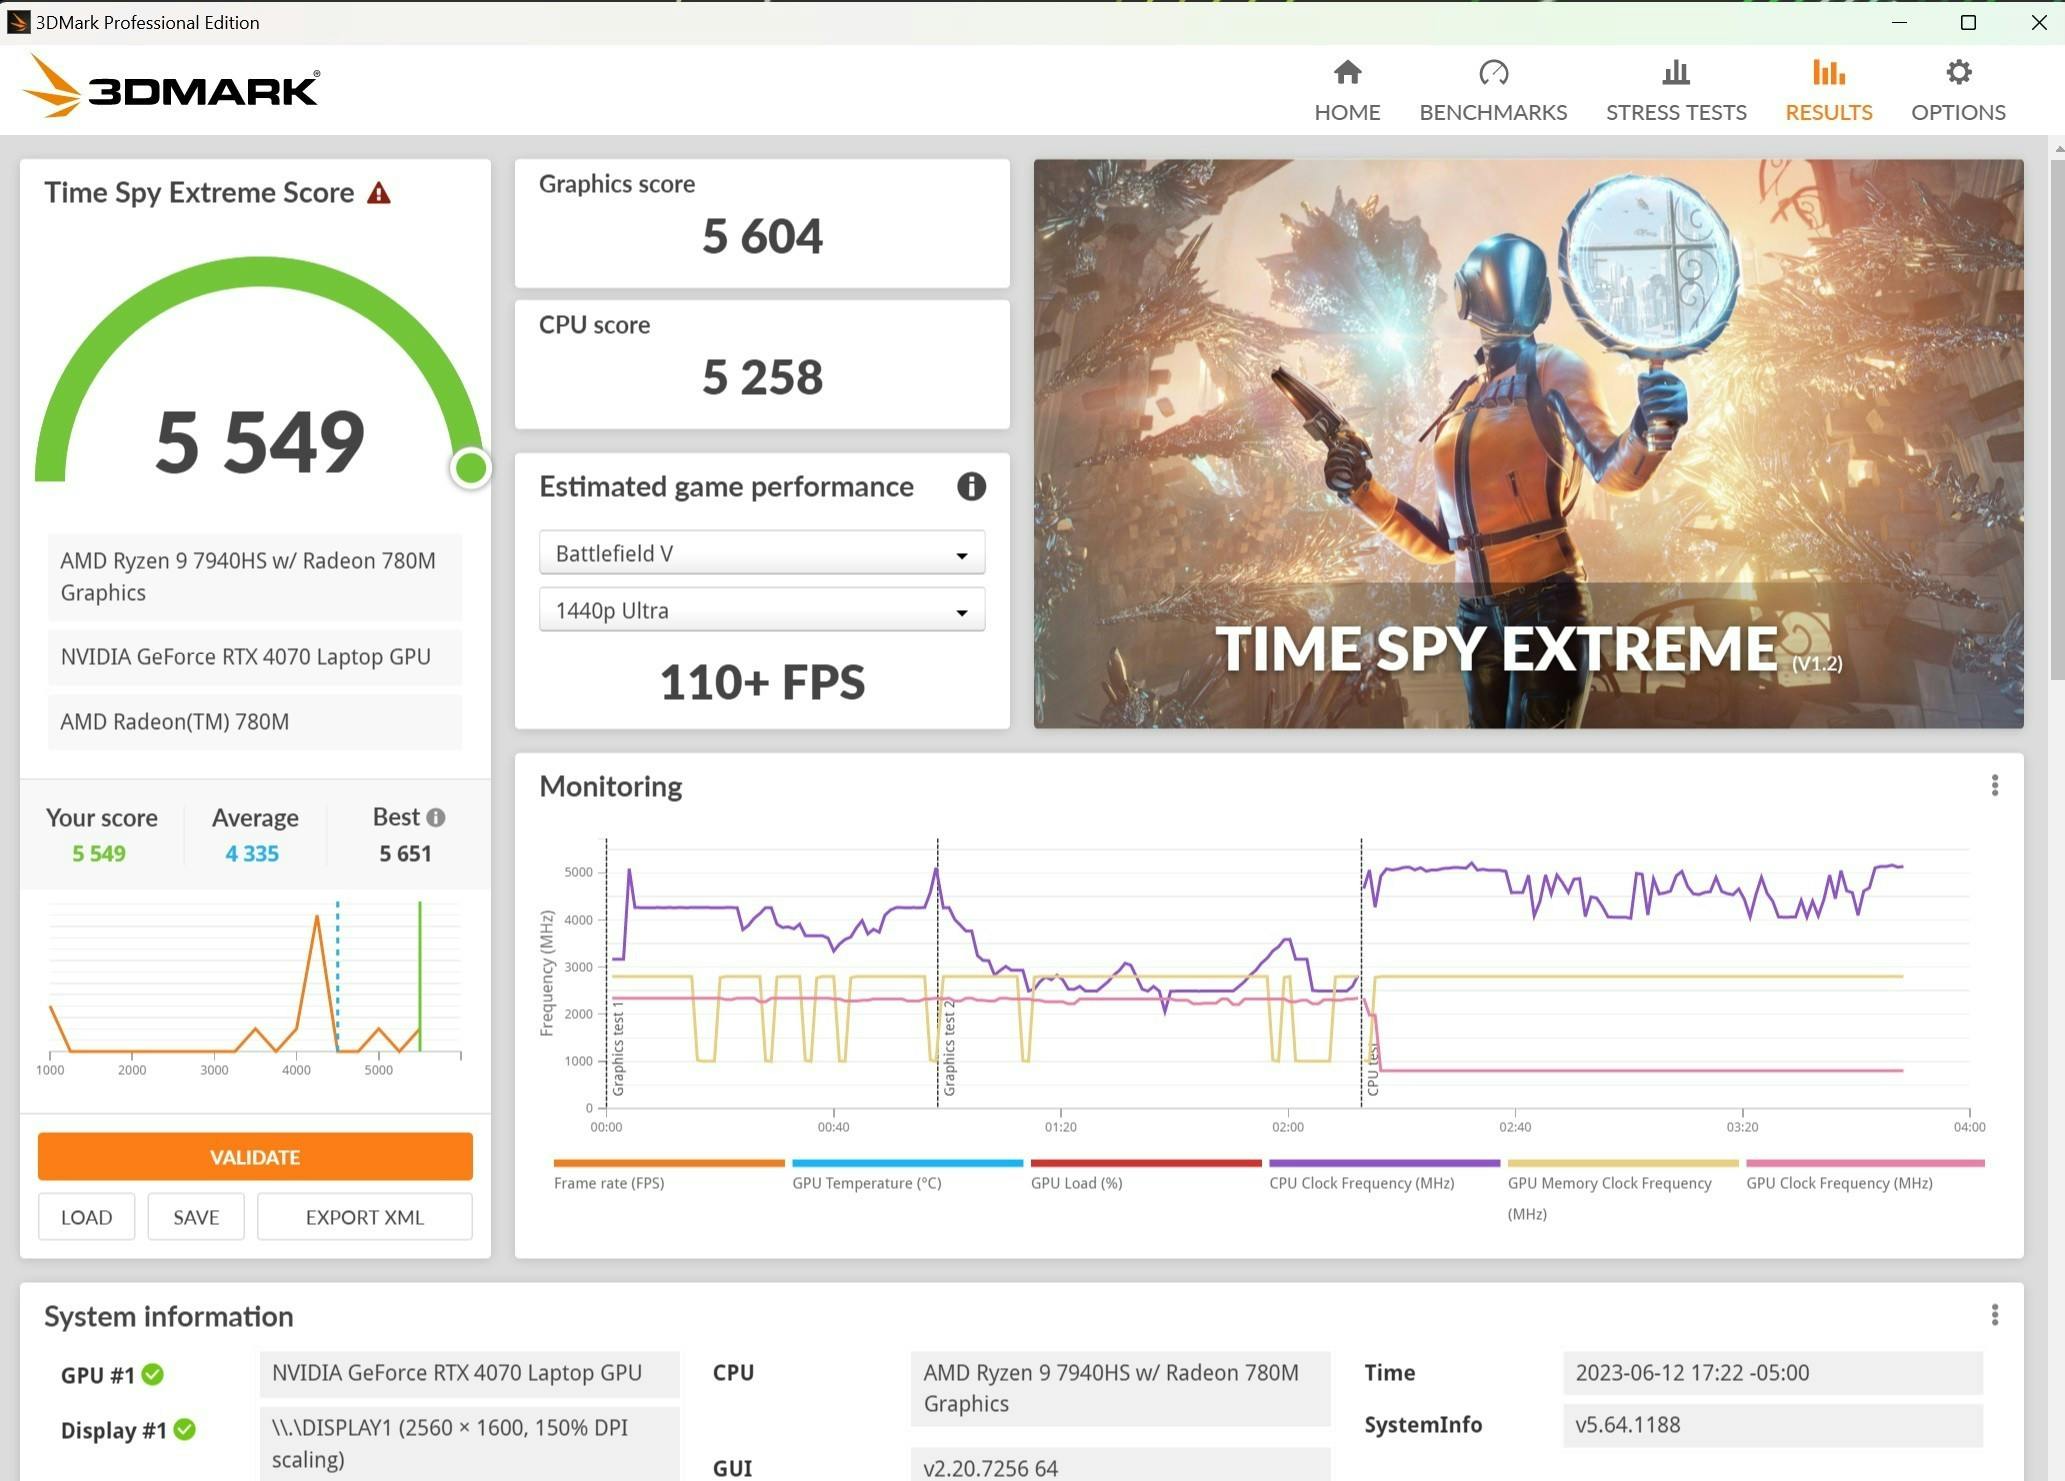Open the Battlefield V game dropdown
This screenshot has width=2065, height=1481.
coord(761,553)
